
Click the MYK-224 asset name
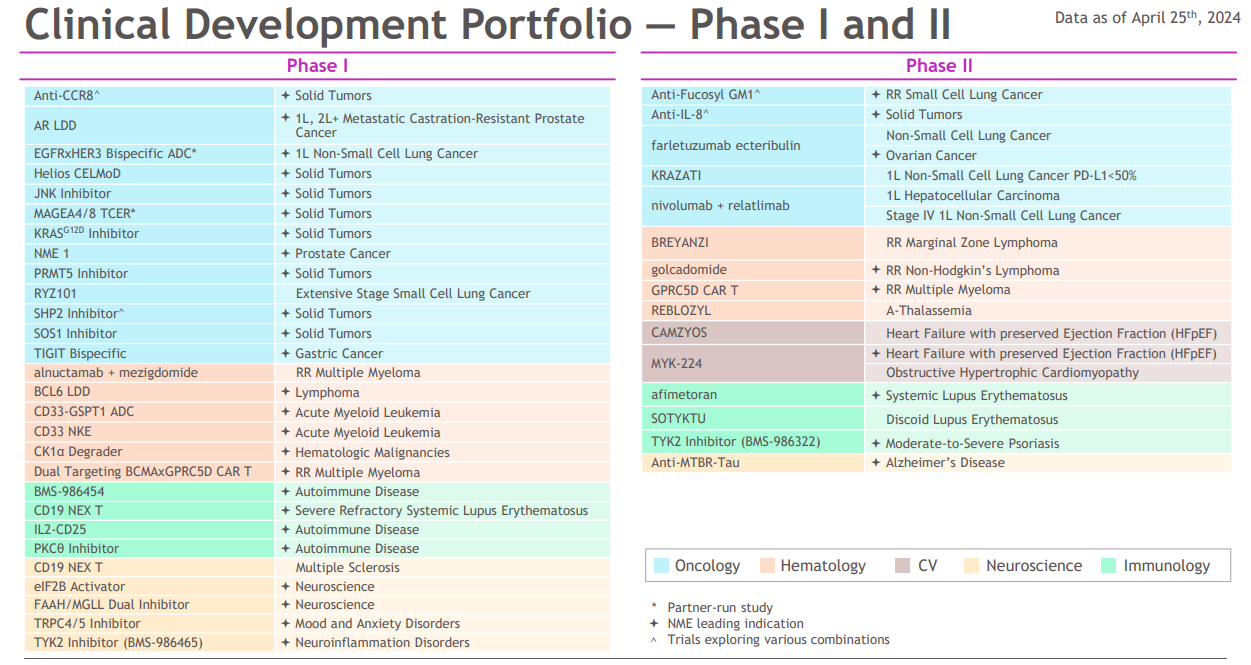click(676, 363)
